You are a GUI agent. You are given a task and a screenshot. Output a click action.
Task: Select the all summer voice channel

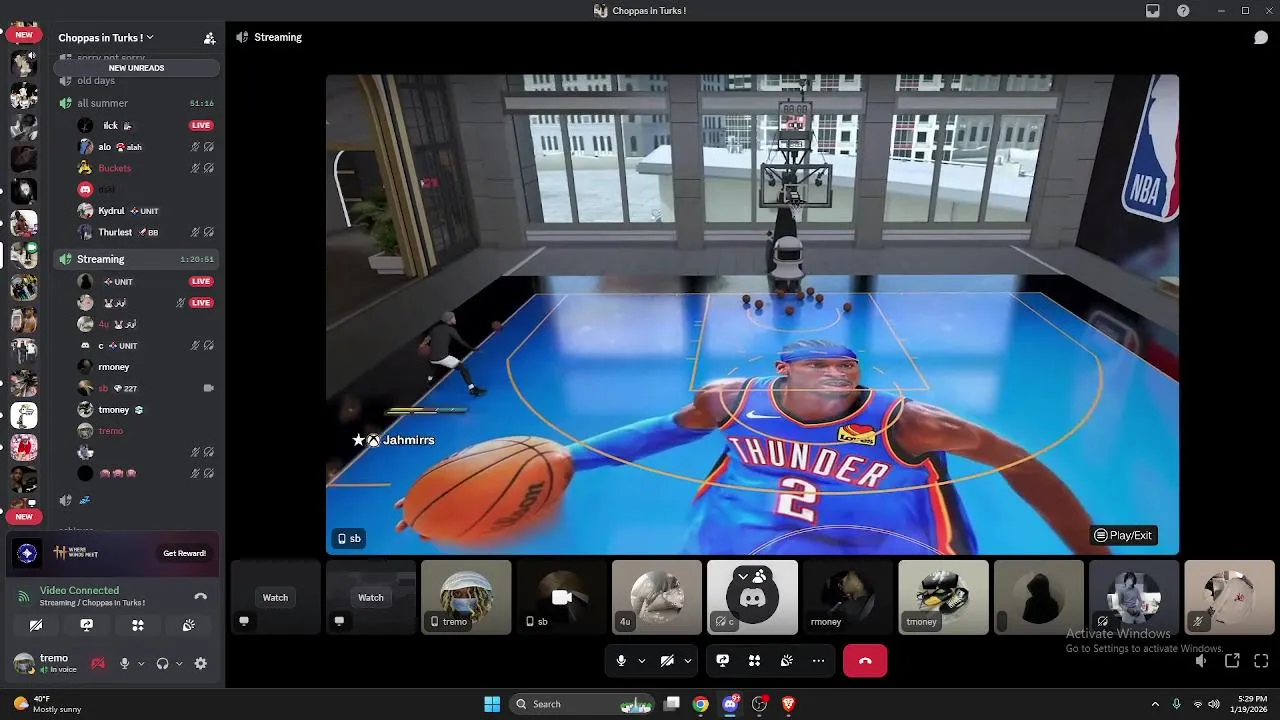pyautogui.click(x=136, y=103)
